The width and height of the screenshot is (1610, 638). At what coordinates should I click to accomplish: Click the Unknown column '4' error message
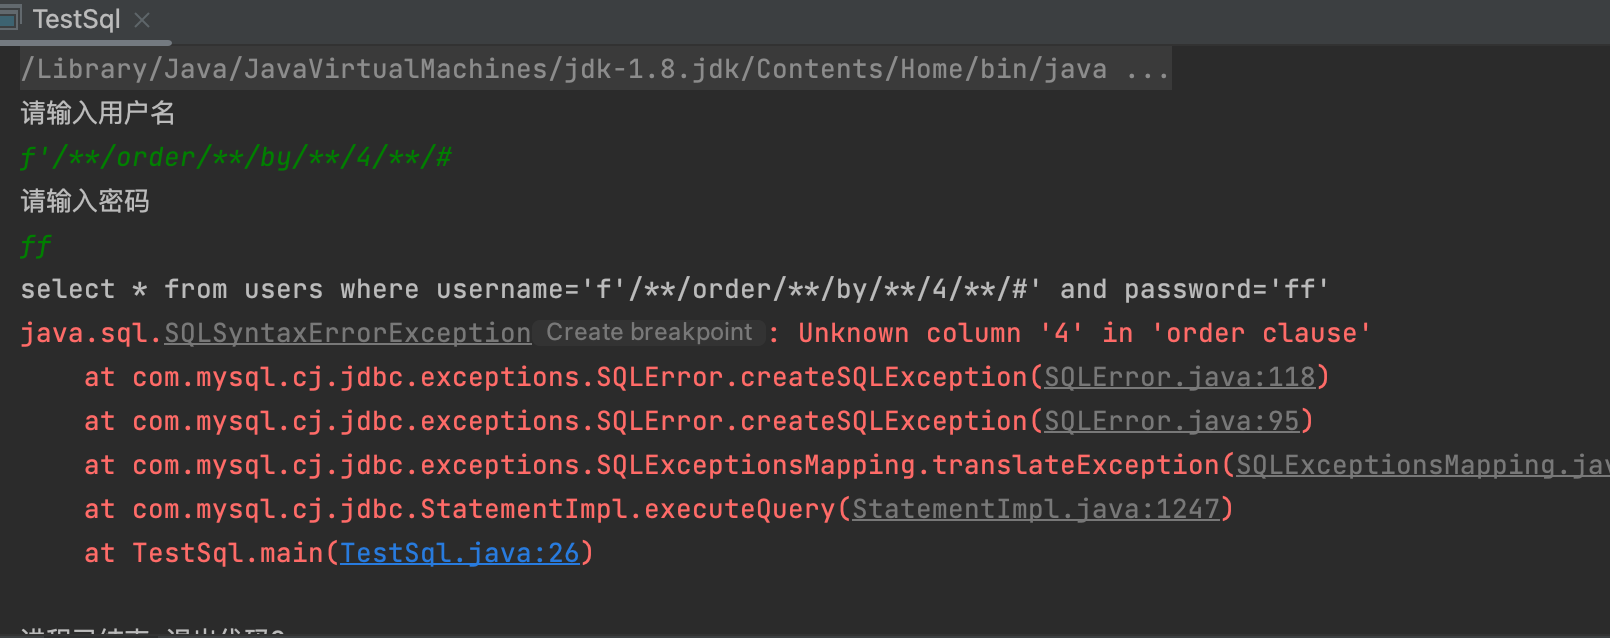1083,333
